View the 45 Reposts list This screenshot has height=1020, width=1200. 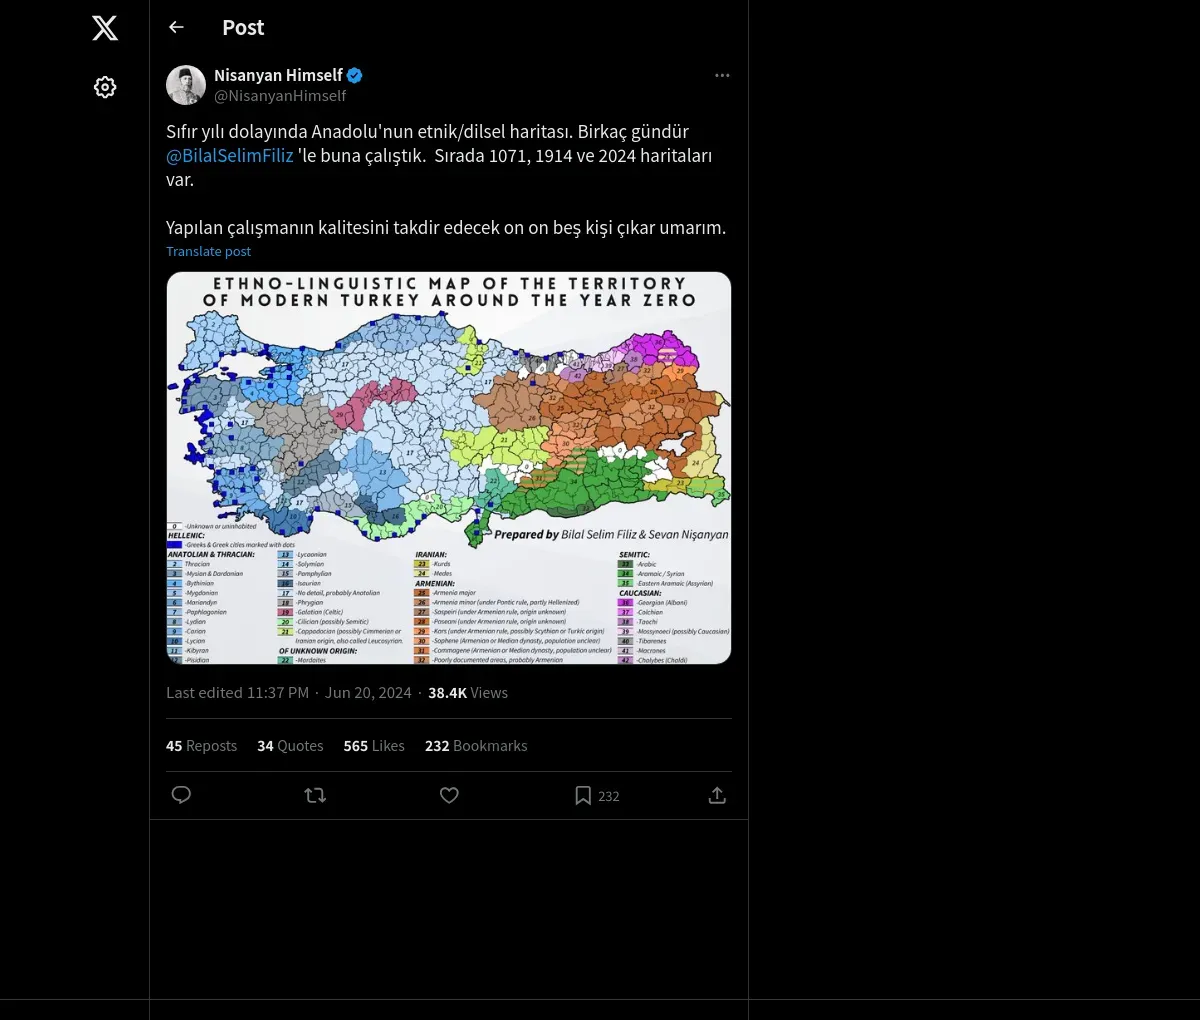[201, 746]
